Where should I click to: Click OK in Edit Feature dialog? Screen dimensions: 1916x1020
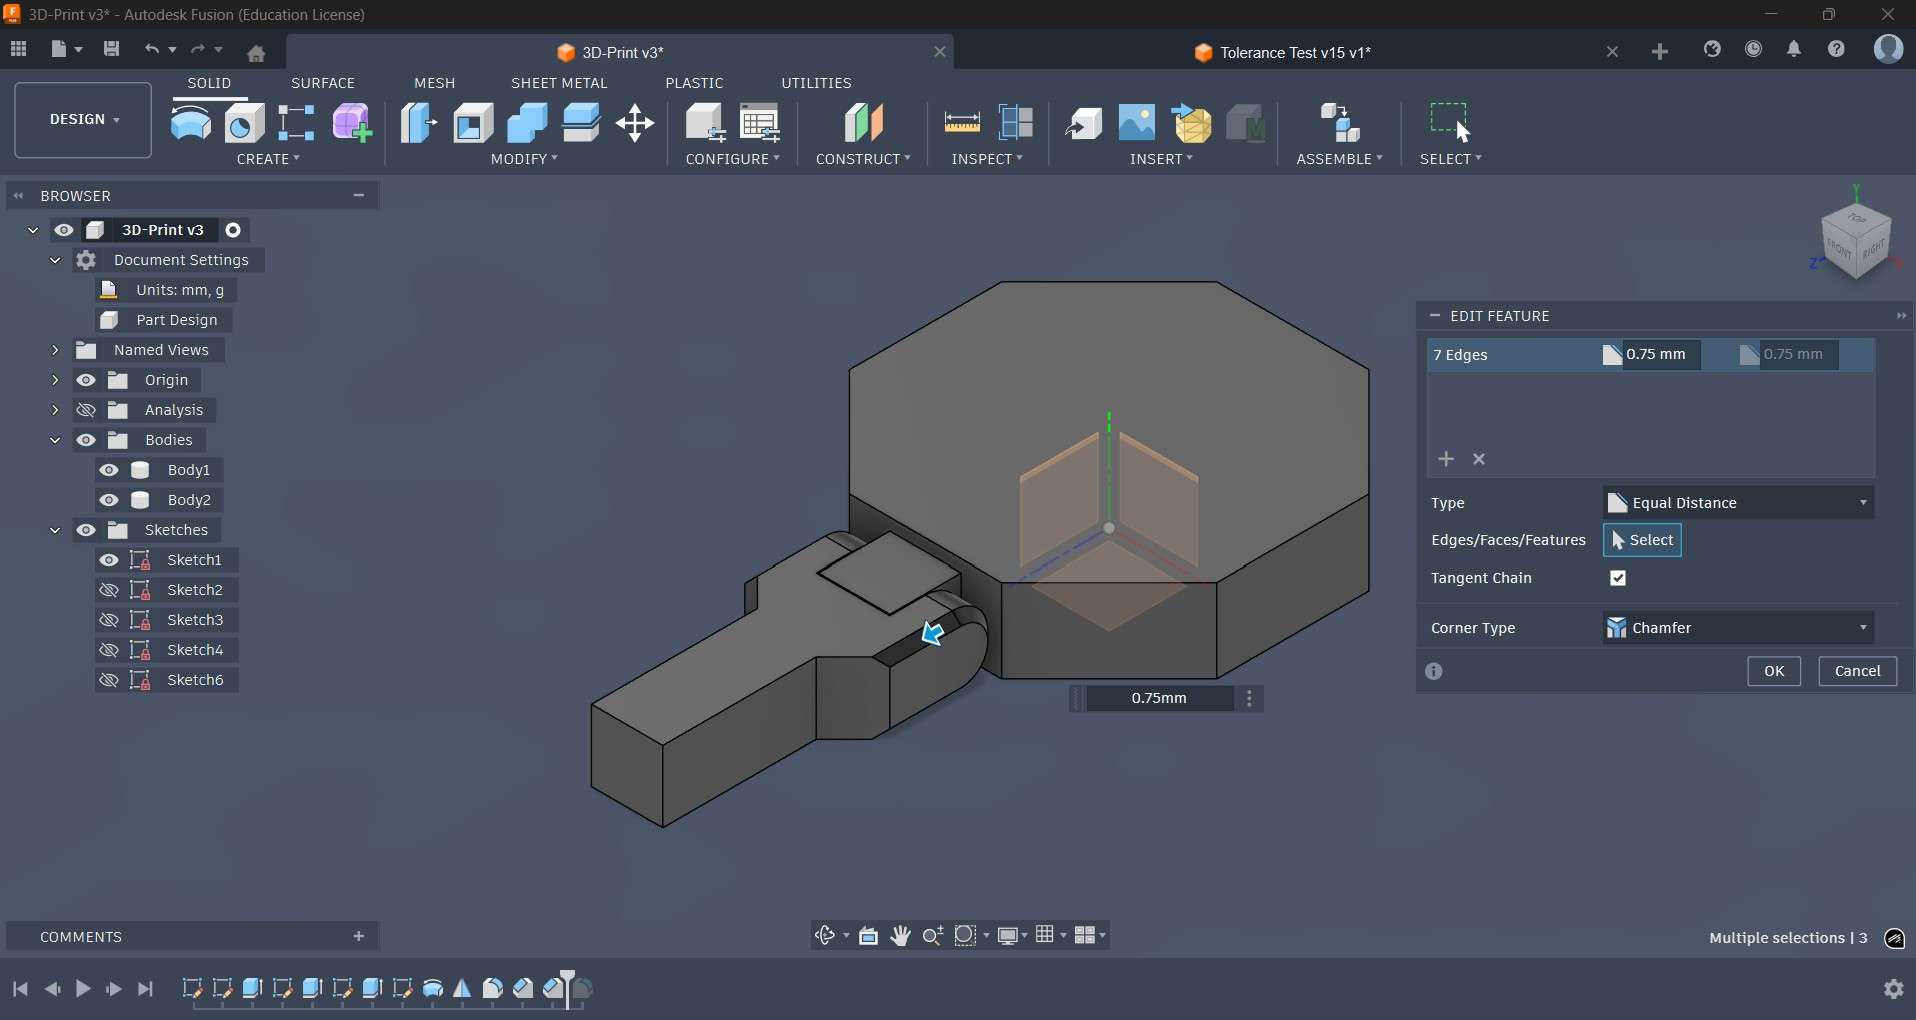[x=1774, y=672]
